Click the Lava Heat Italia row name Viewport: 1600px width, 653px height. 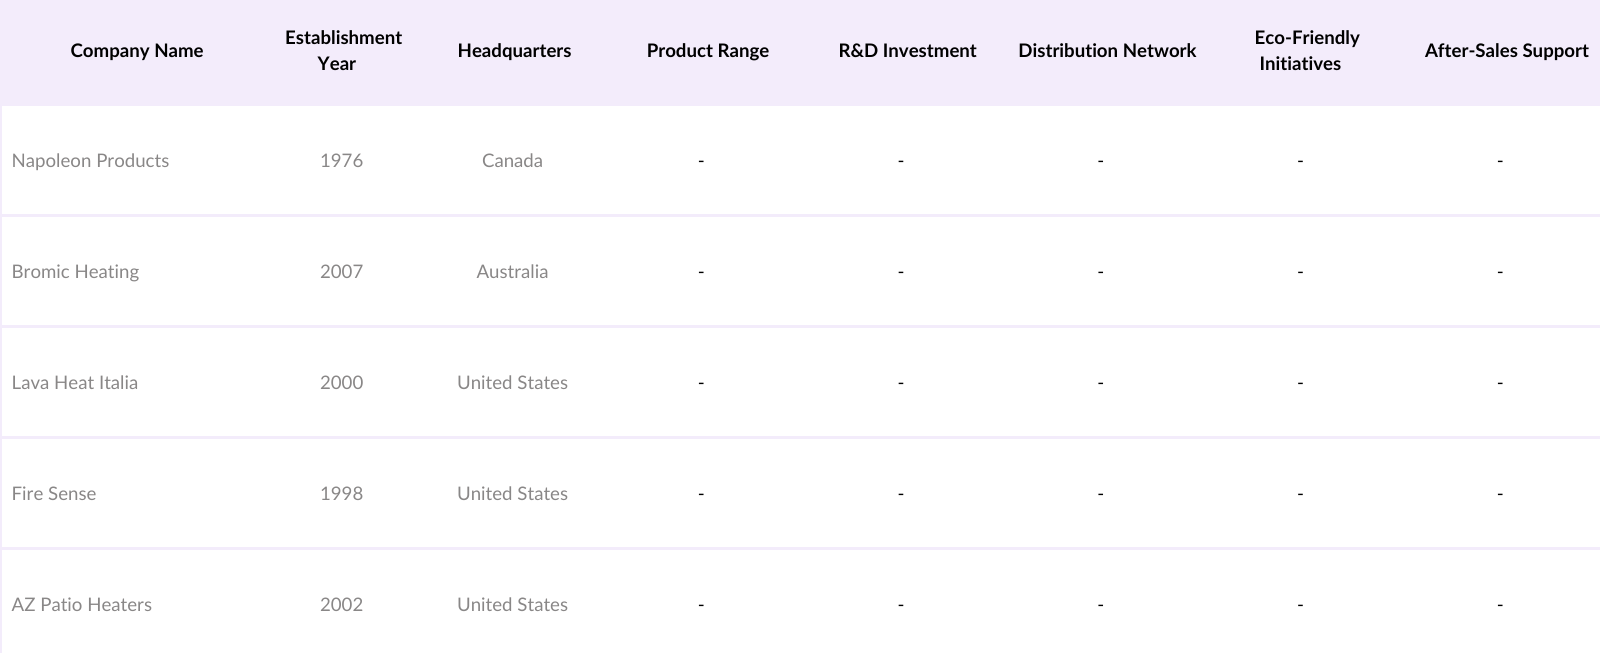click(75, 383)
